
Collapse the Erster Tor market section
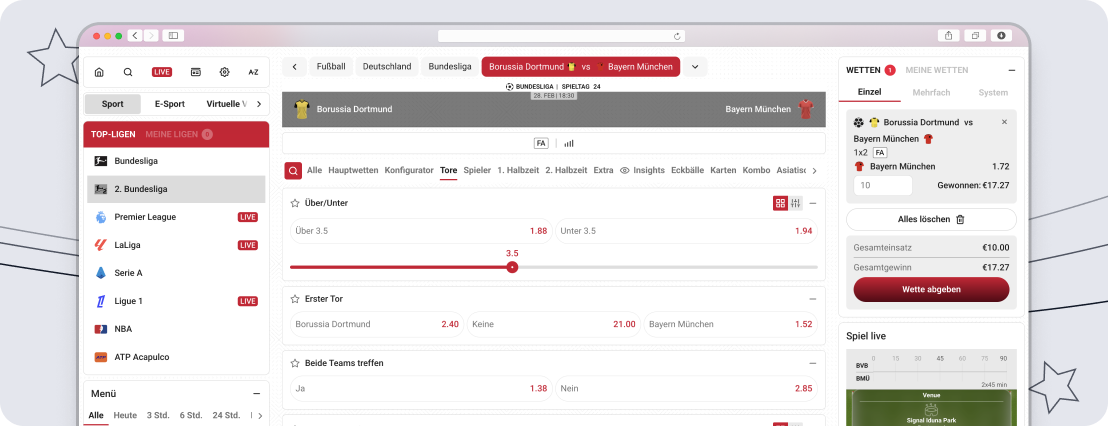click(x=812, y=299)
